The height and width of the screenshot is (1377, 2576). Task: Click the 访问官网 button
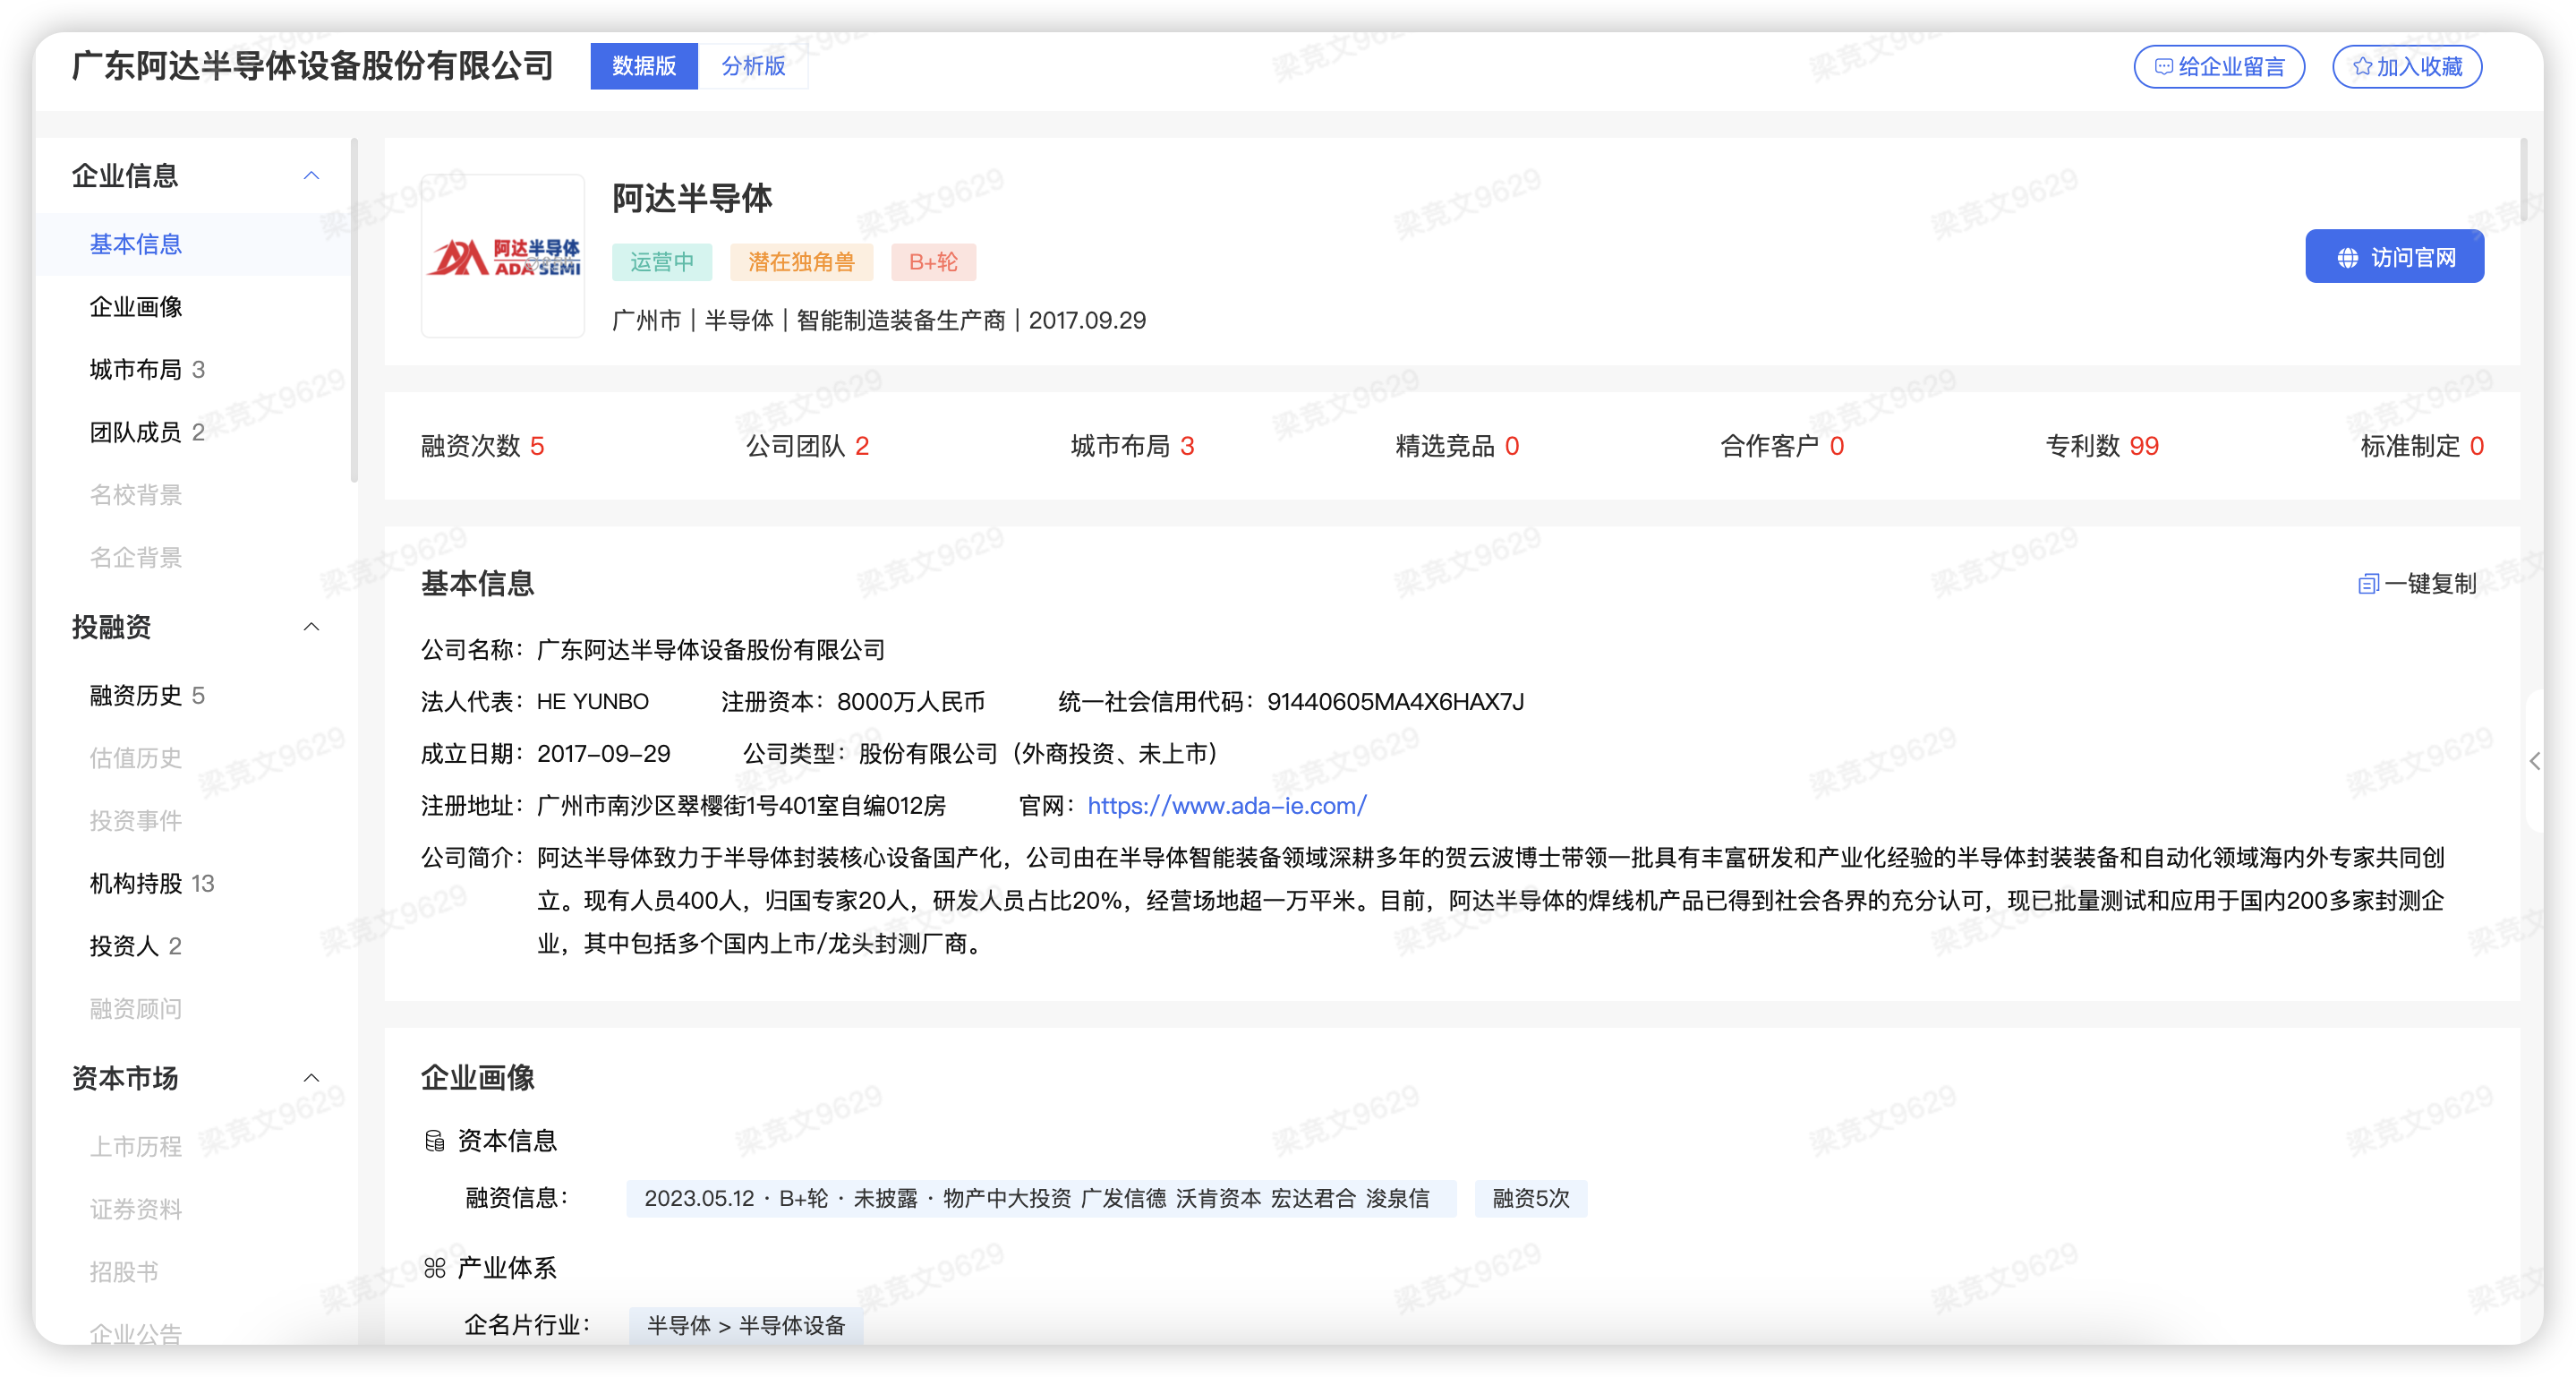2394,257
